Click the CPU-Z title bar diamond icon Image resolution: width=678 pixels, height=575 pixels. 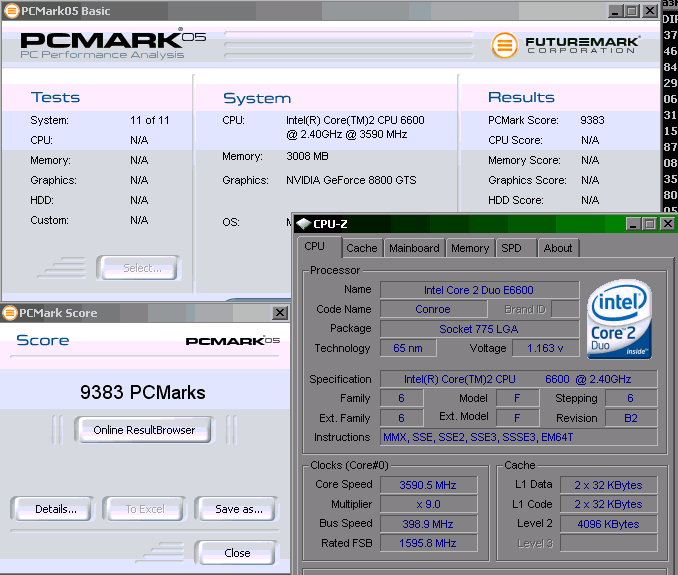click(304, 224)
